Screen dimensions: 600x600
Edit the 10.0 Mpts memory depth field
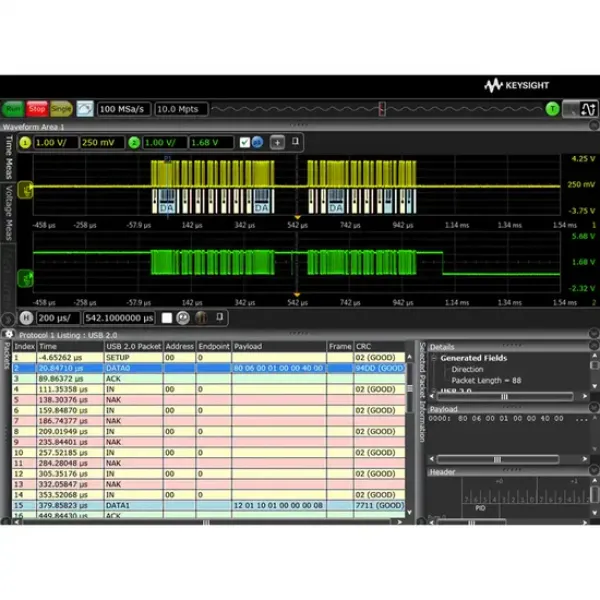[x=181, y=109]
